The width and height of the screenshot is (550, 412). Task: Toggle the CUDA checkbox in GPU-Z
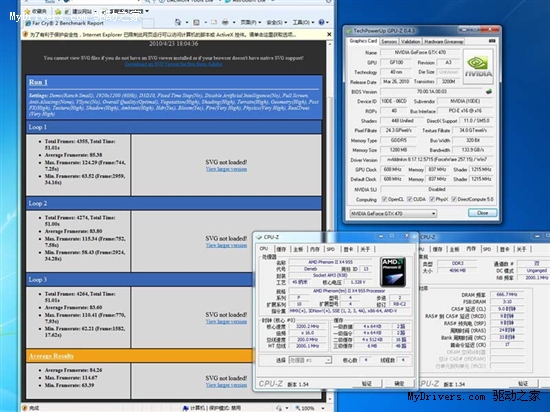click(x=409, y=199)
